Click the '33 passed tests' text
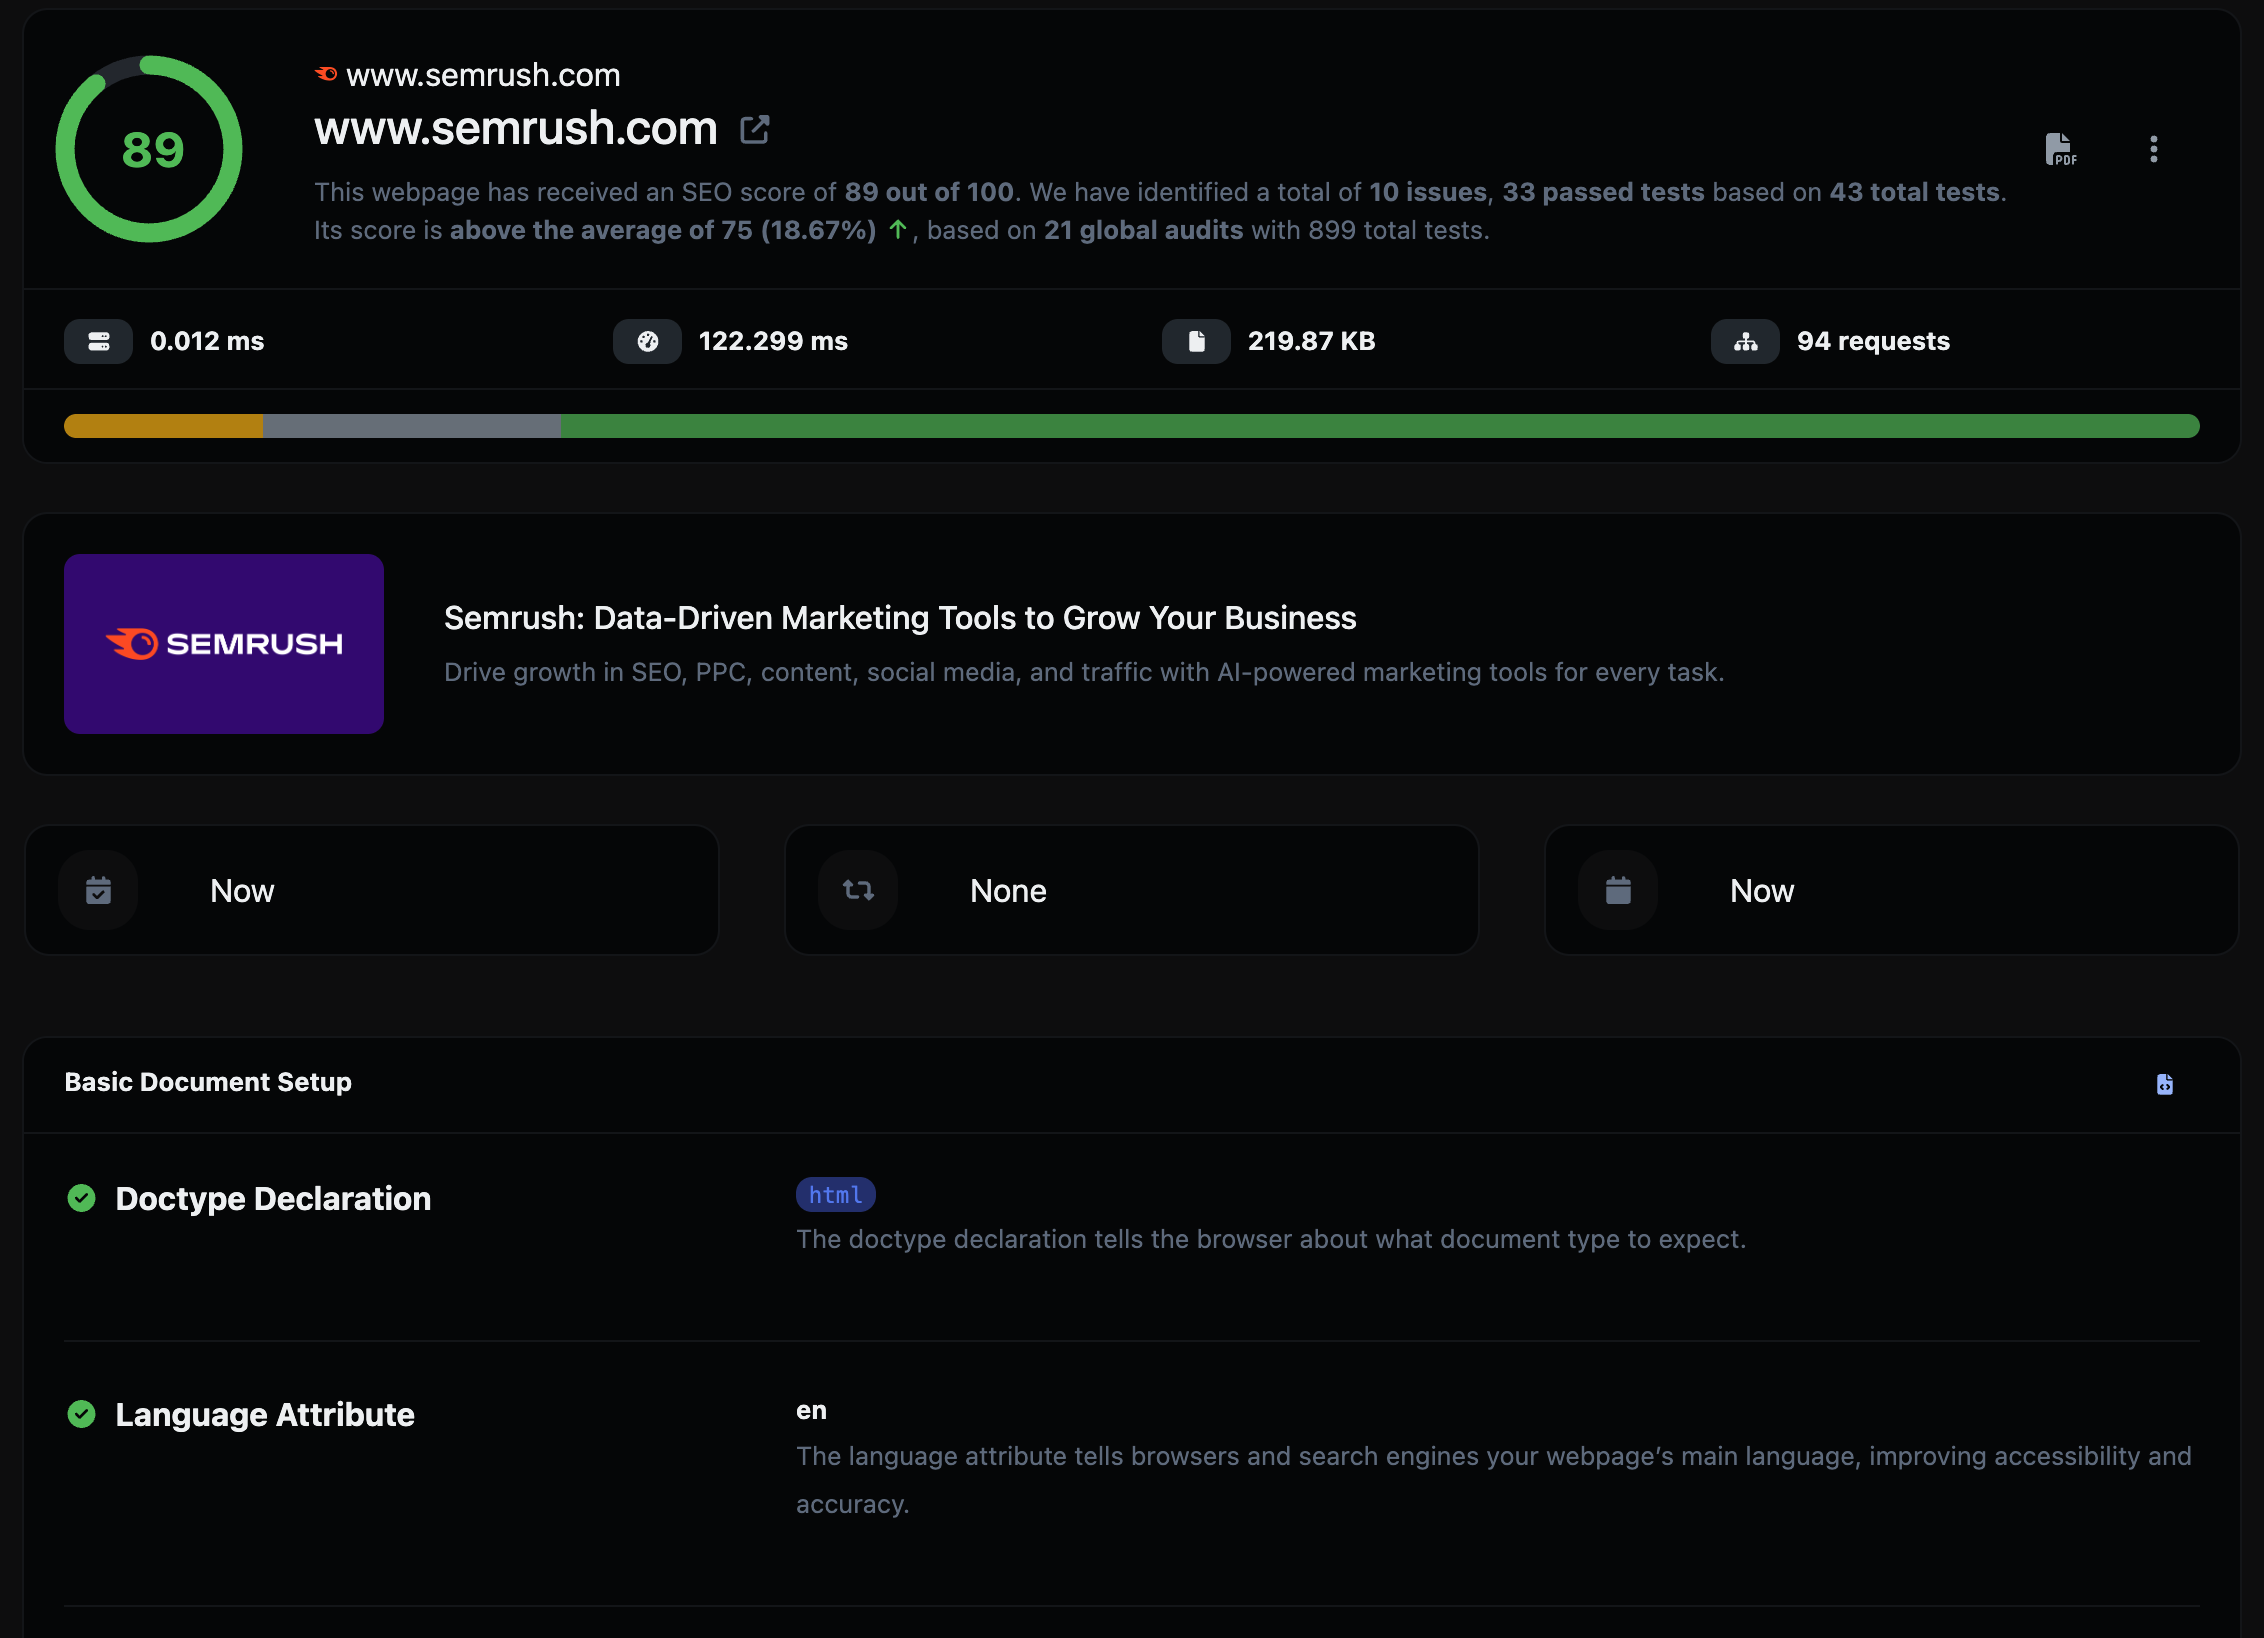The image size is (2264, 1638). (x=1603, y=192)
